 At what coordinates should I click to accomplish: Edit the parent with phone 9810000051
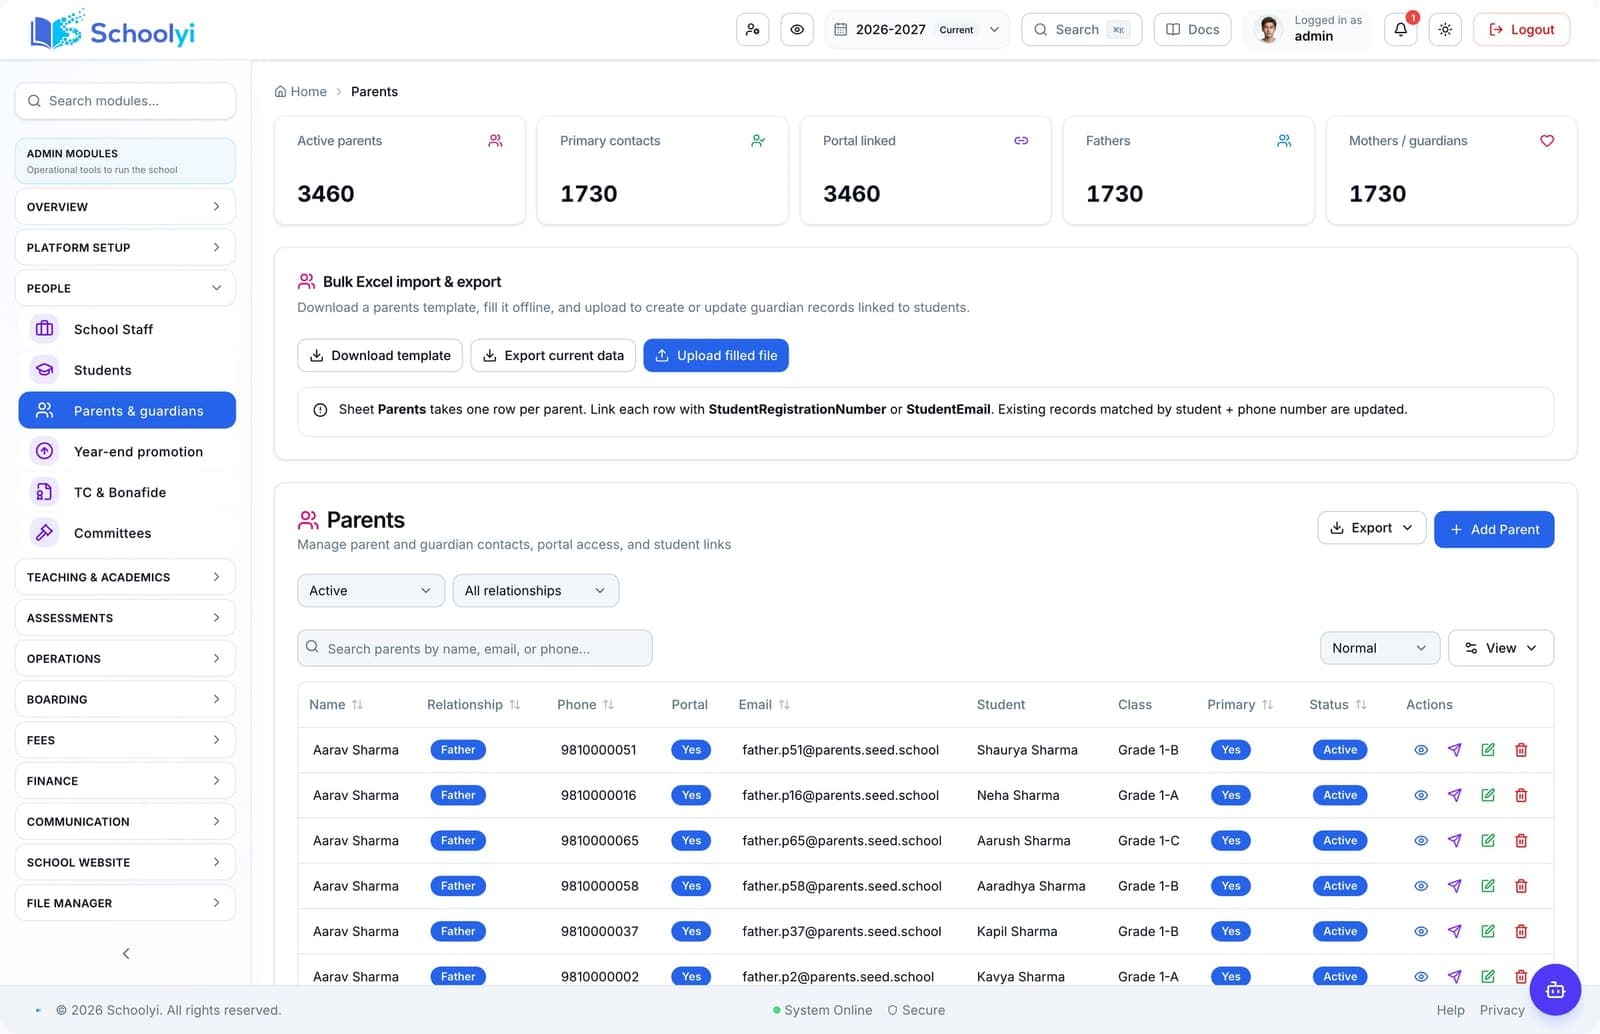[1488, 750]
